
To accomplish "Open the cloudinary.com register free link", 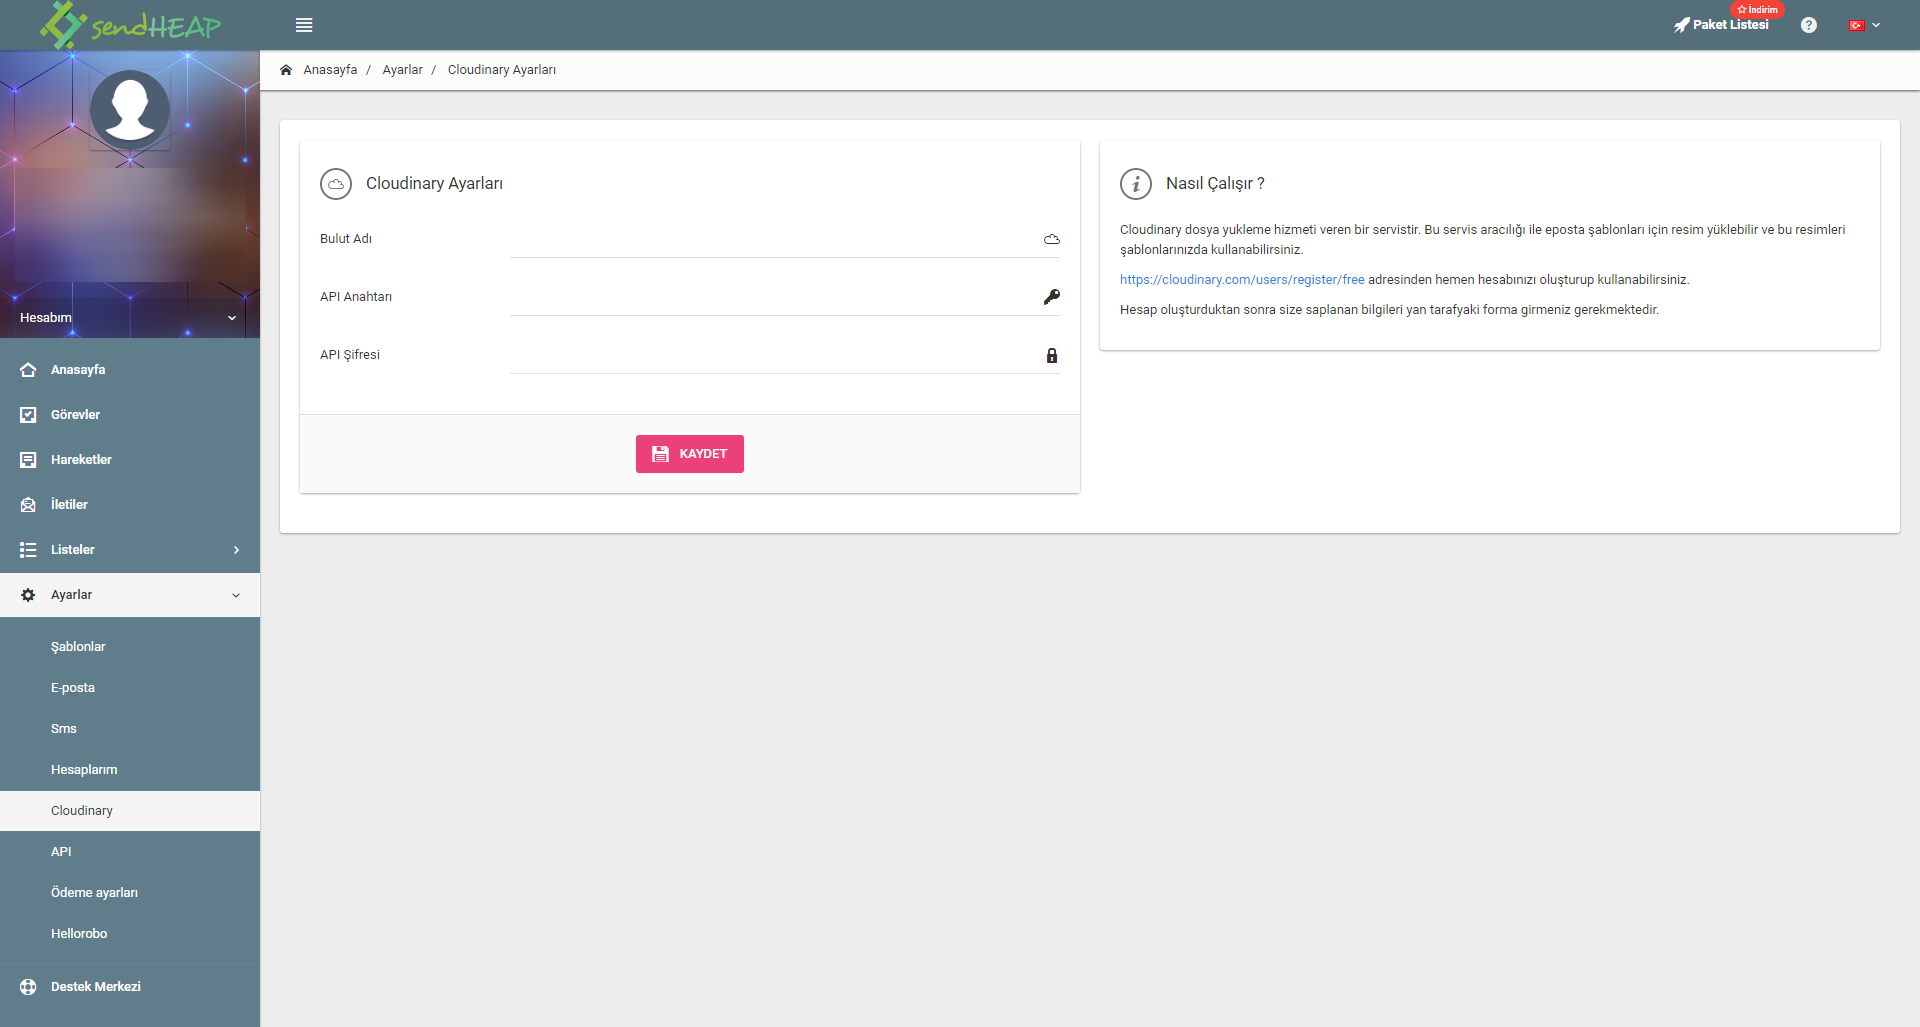I will pos(1242,280).
